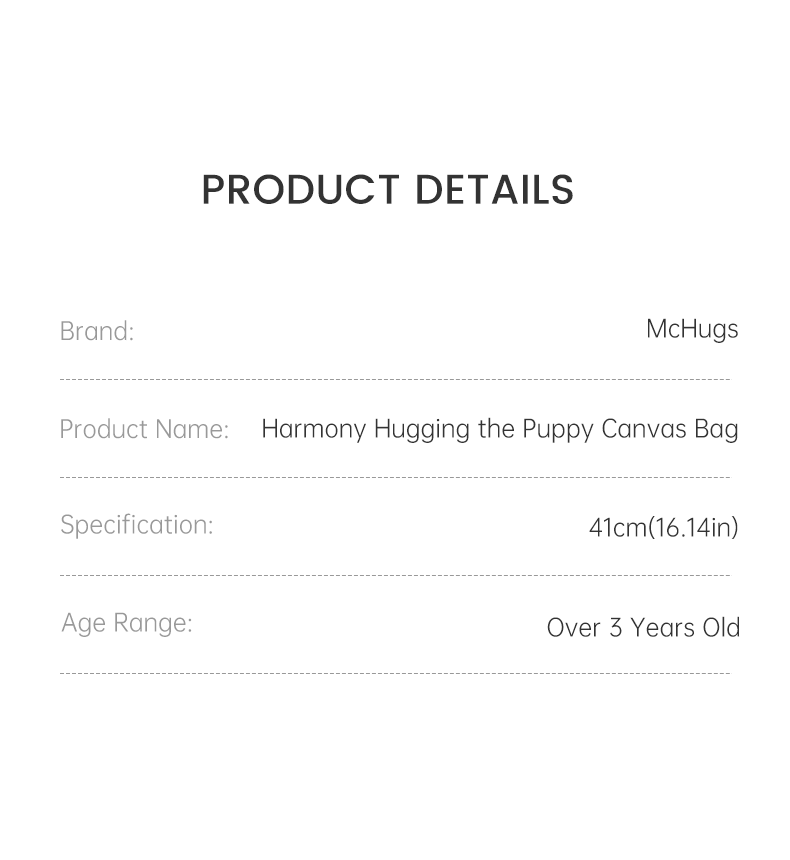Screen dimensions: 790x860
Task: Select the Product Name label
Action: (x=144, y=429)
